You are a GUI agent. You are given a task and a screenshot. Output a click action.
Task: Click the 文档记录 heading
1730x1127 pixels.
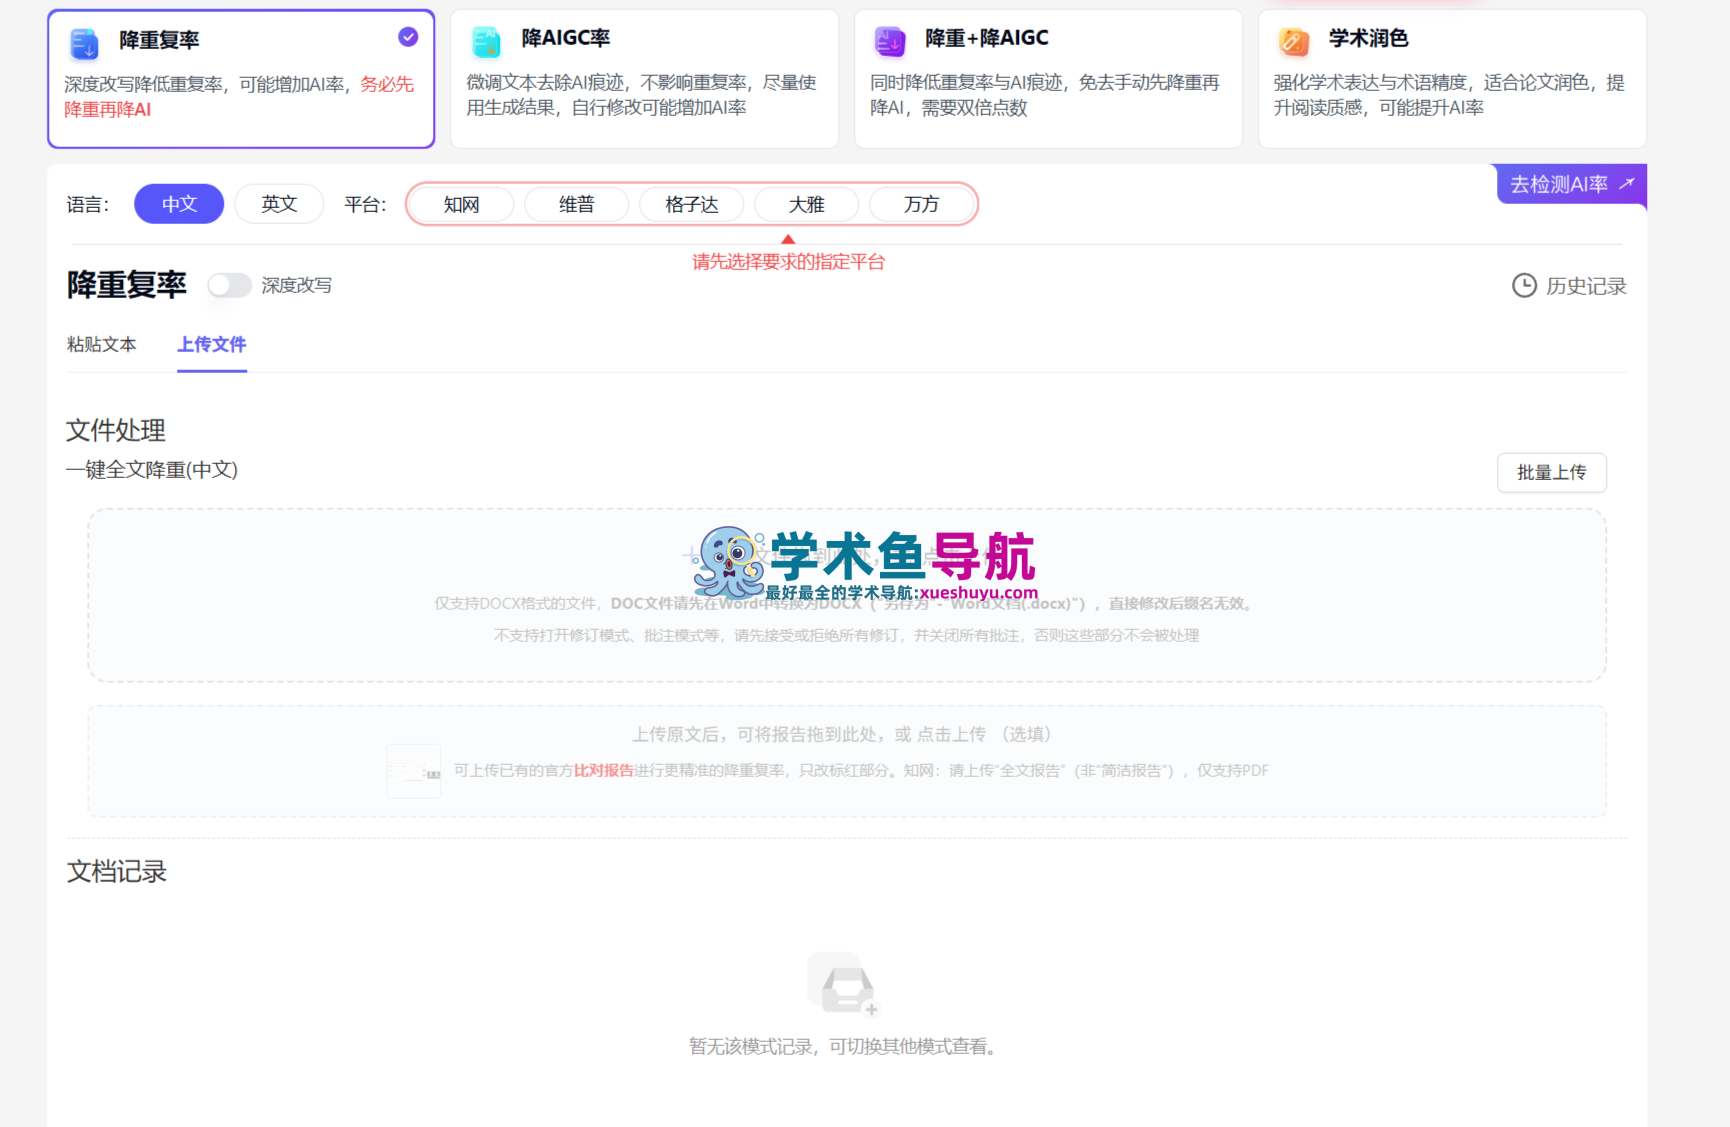(x=117, y=872)
